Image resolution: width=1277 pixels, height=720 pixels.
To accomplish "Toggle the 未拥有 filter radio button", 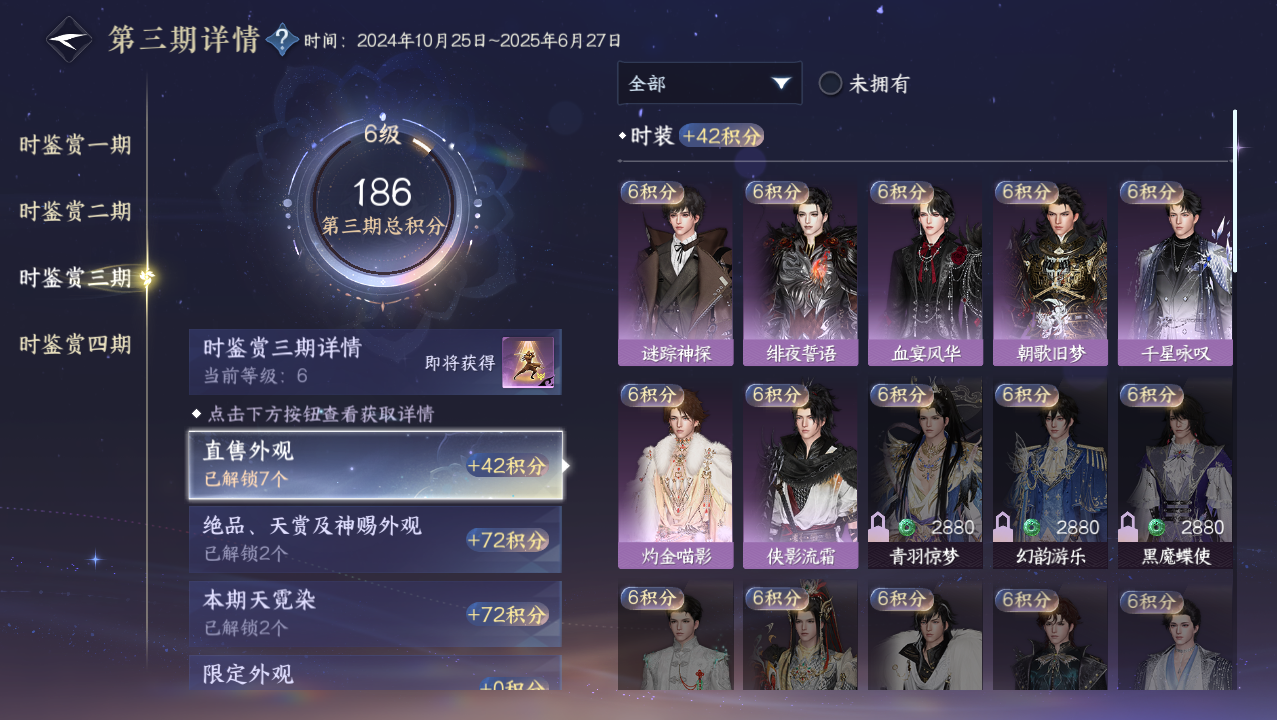I will coord(830,83).
